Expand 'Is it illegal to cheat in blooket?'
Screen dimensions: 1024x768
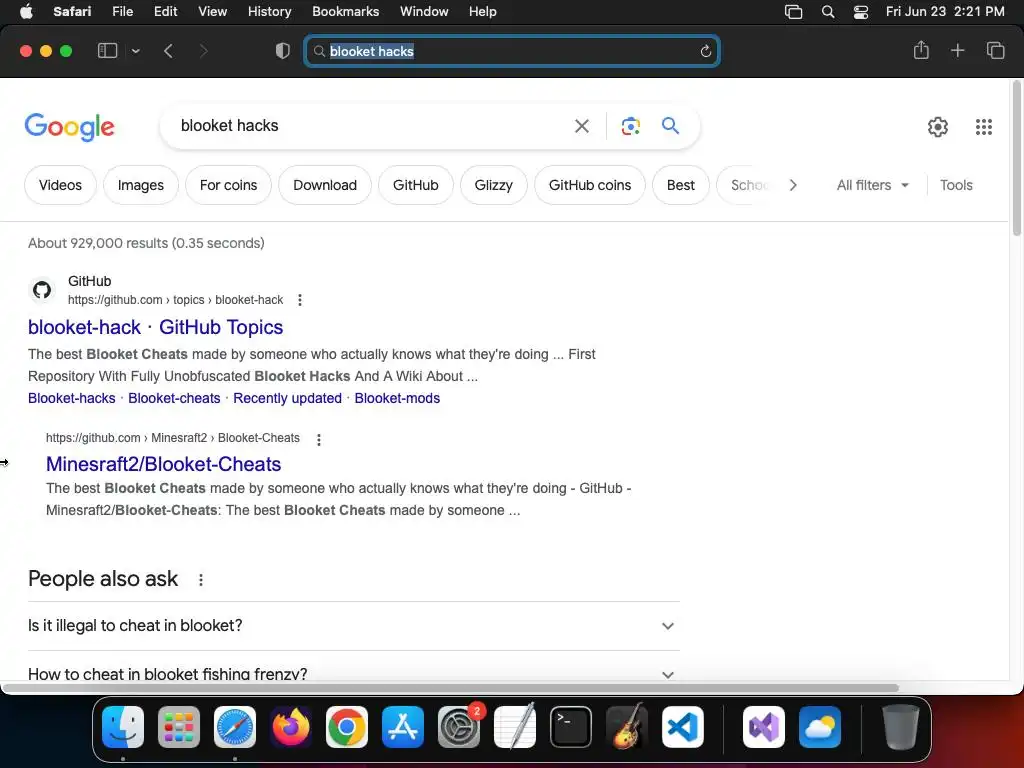pos(353,626)
